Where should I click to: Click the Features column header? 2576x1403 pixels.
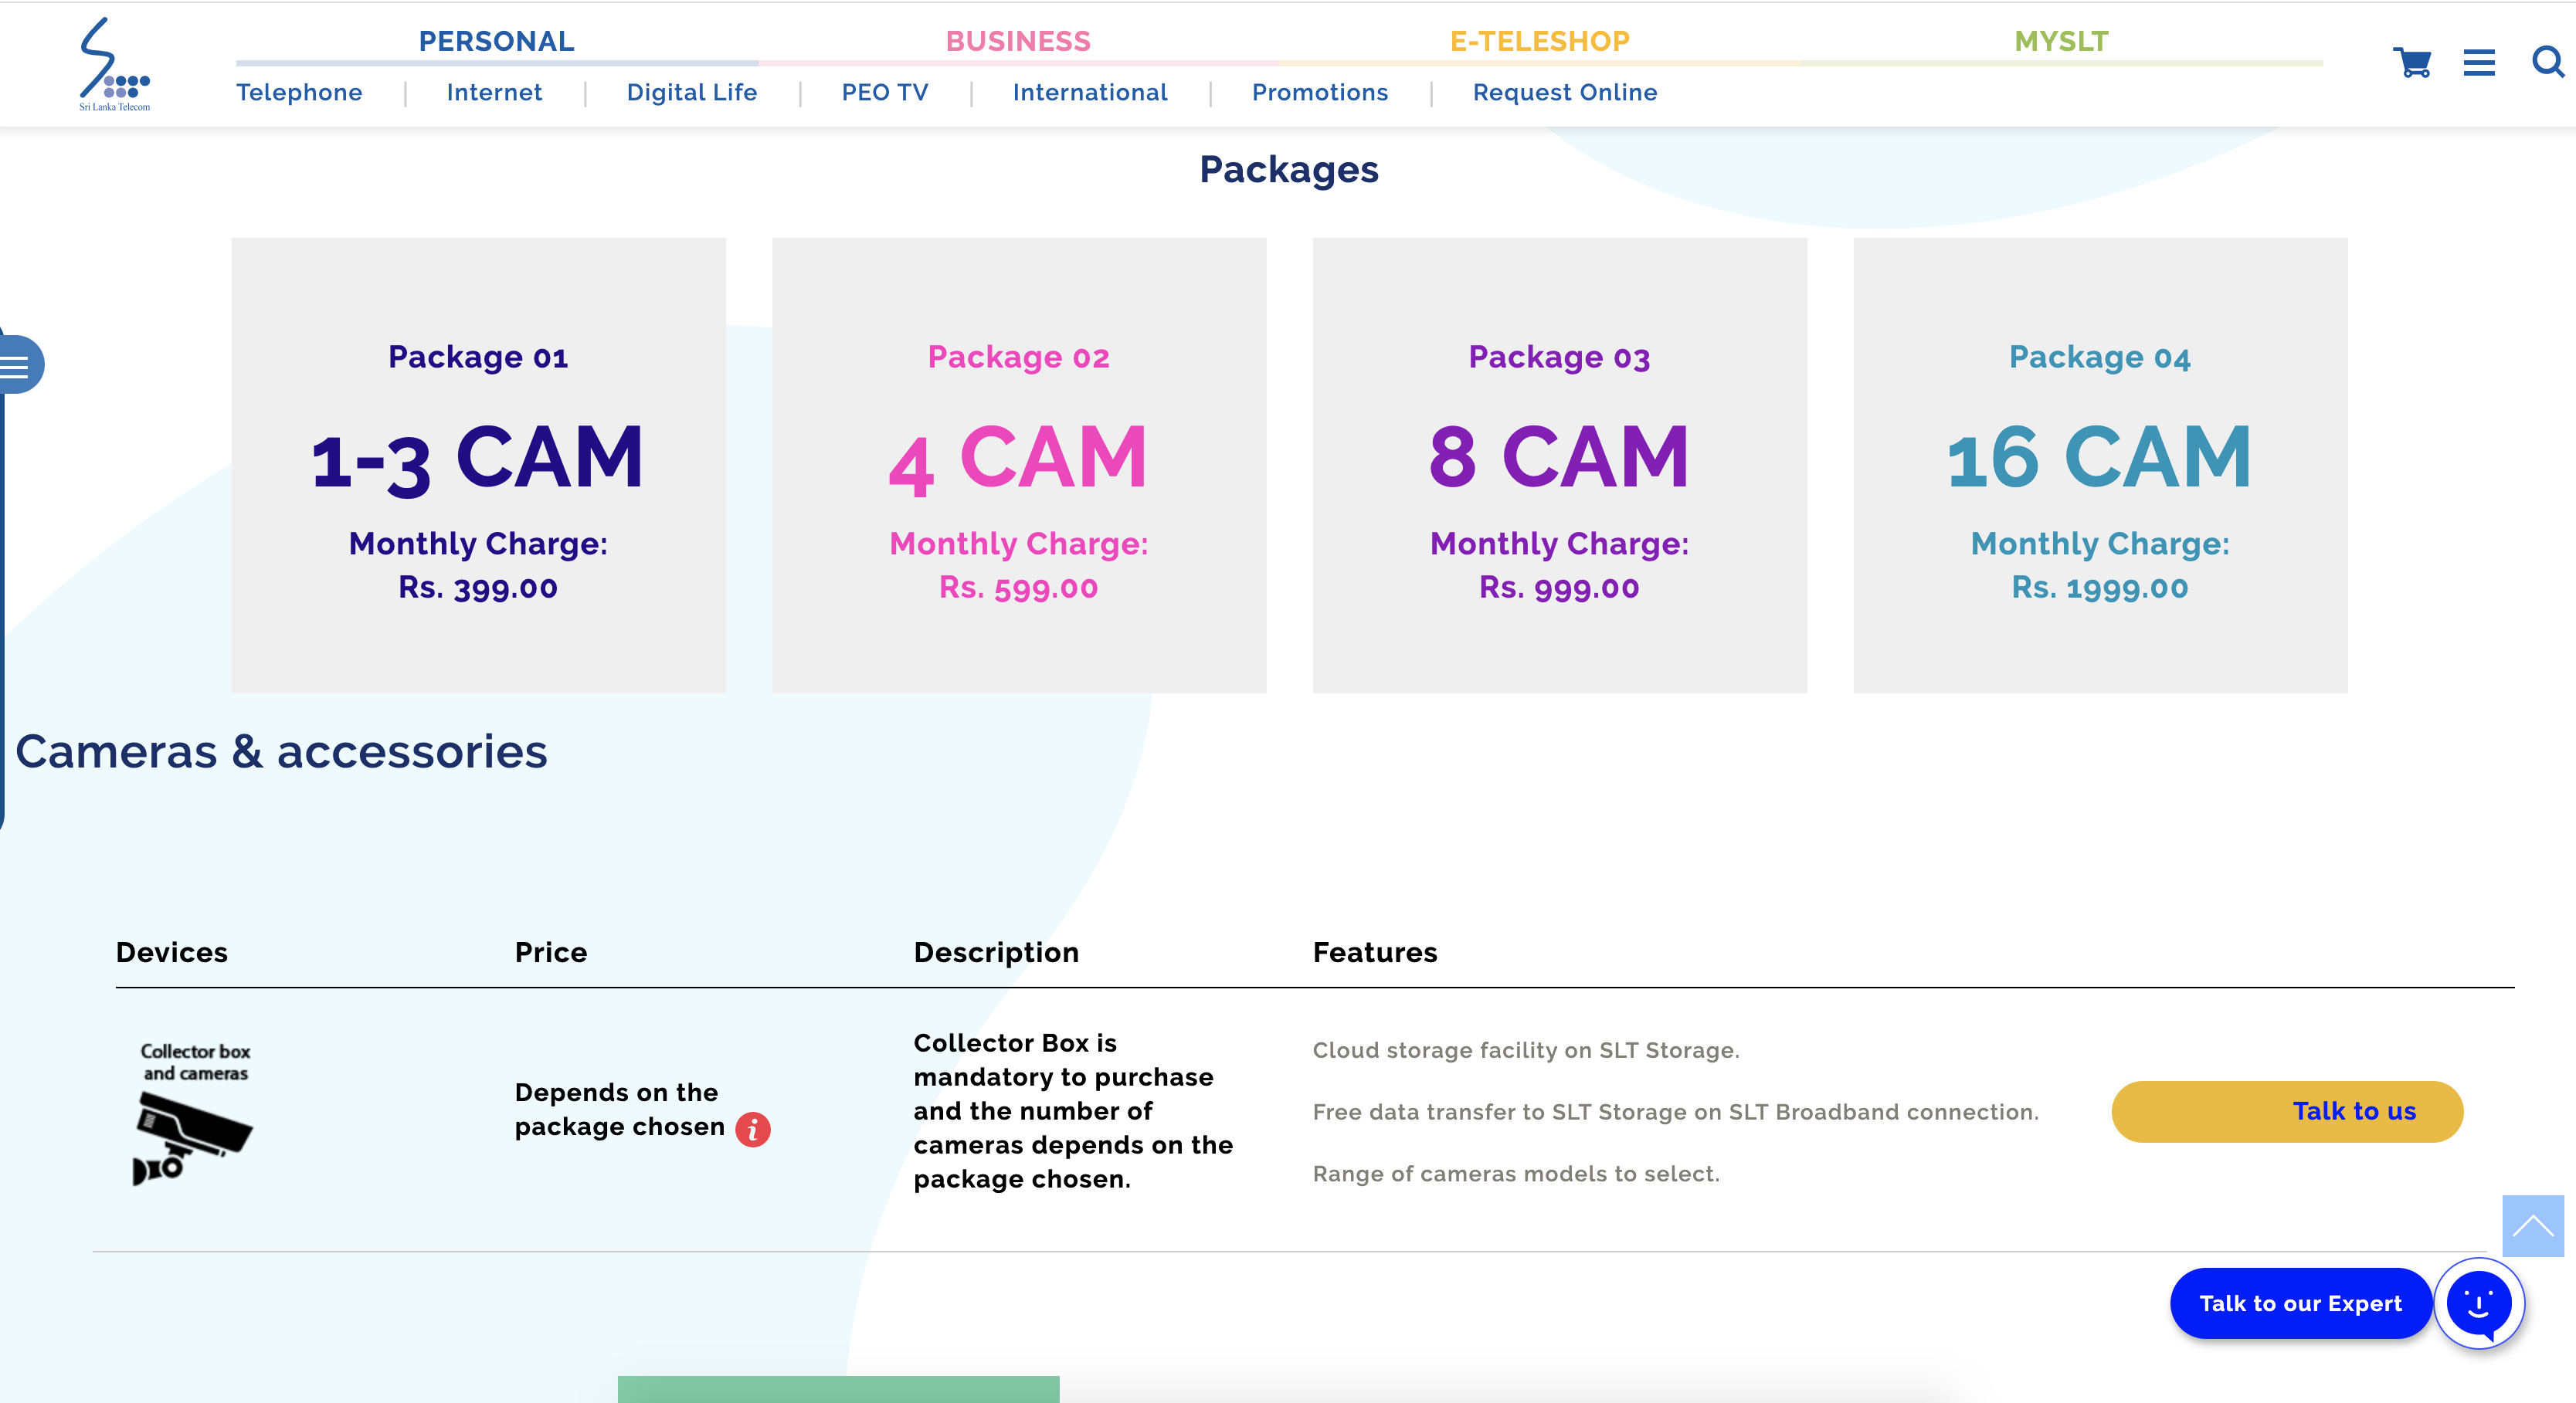(x=1375, y=952)
